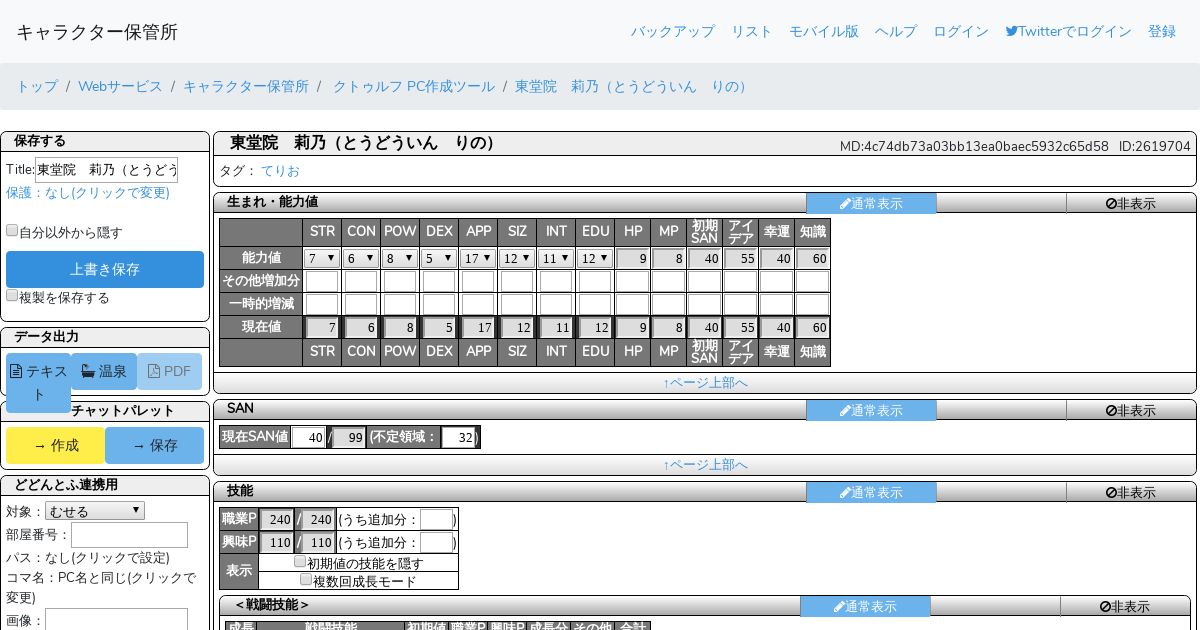Click 非表示 in 生まれ・能力値 section

(1131, 203)
